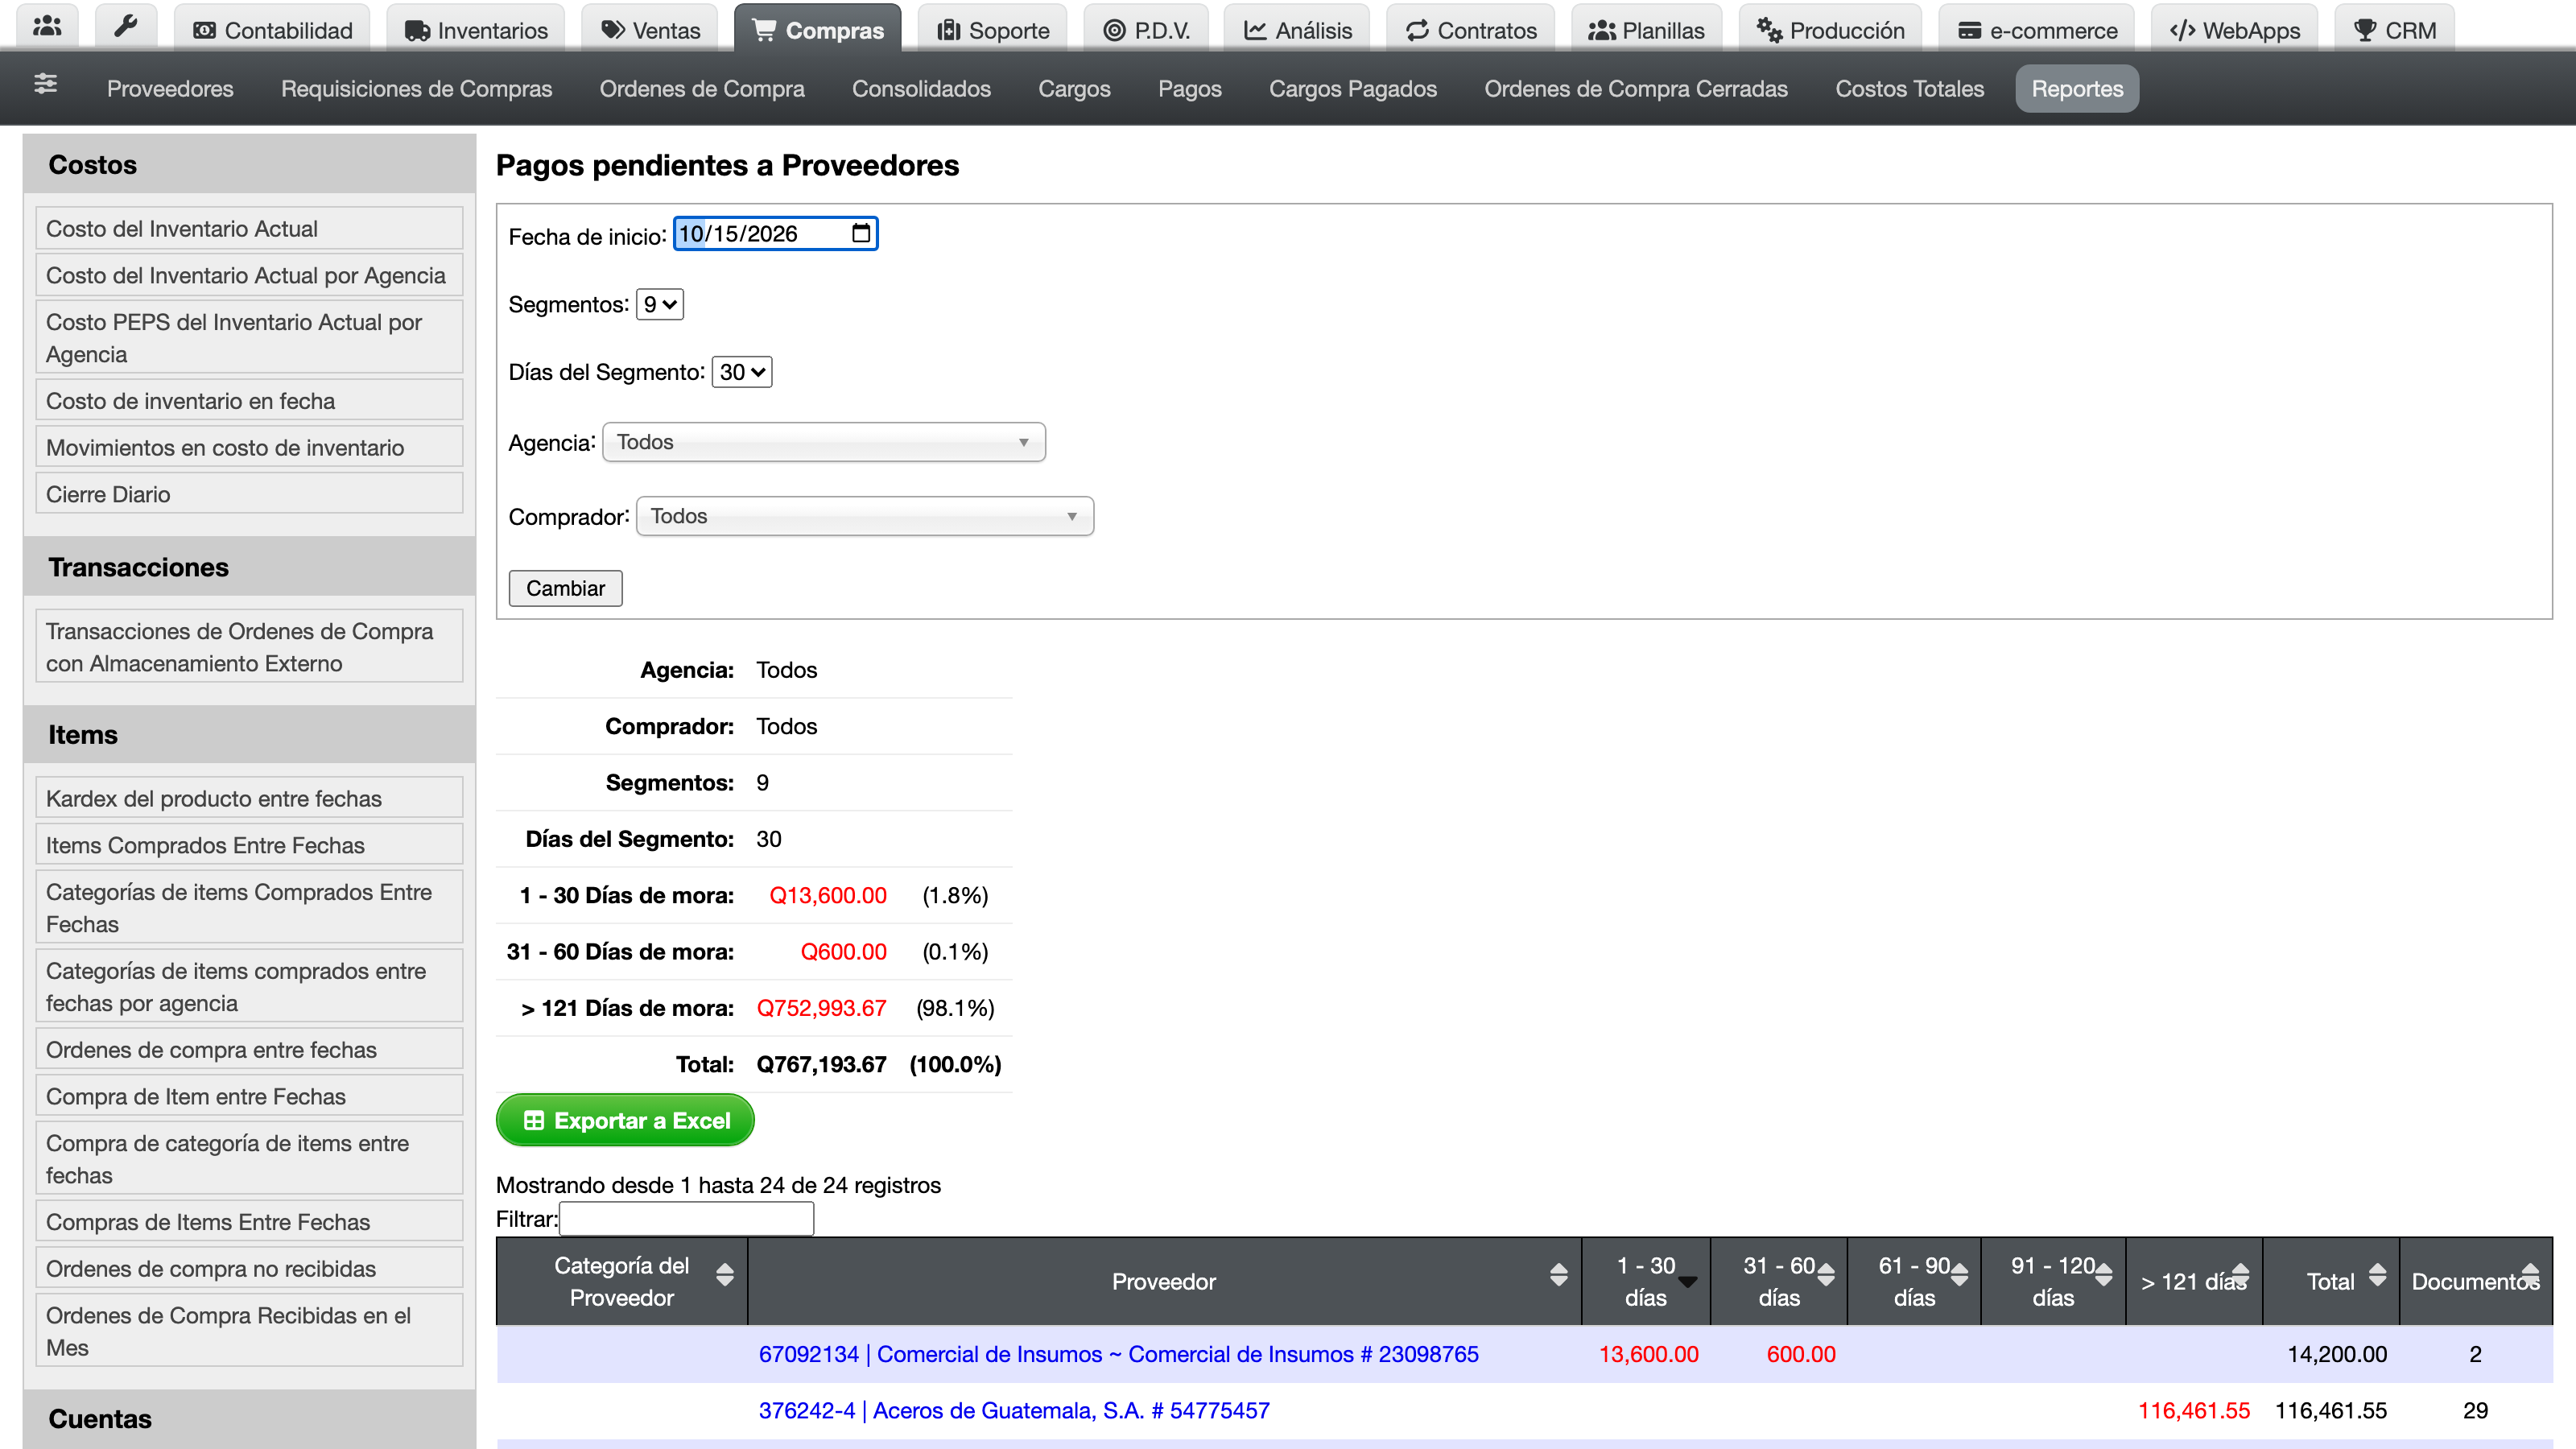The image size is (2576, 1449).
Task: Open the CRM tab
Action: (x=2395, y=30)
